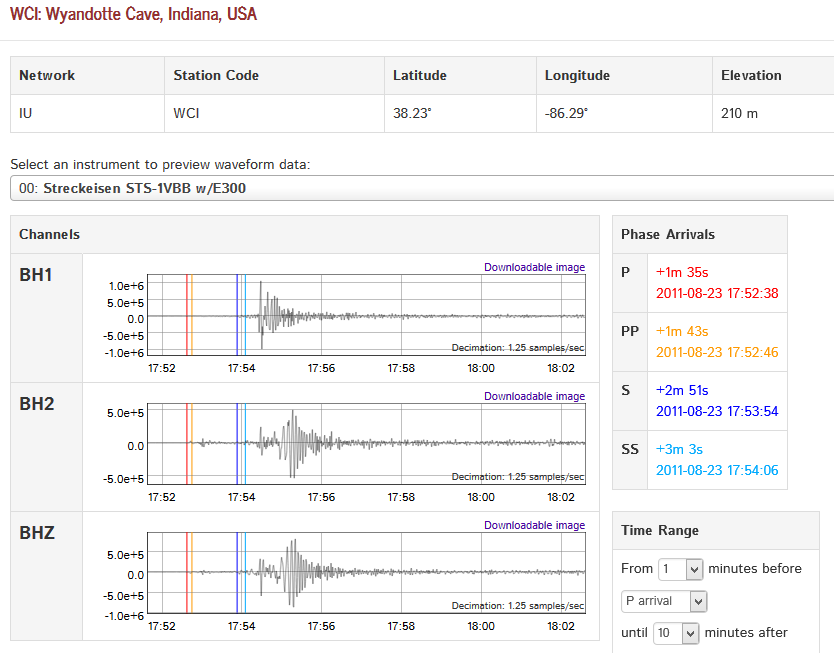Open BHZ Downloadable image link
Screen dimensions: 834x653
pyautogui.click(x=534, y=525)
